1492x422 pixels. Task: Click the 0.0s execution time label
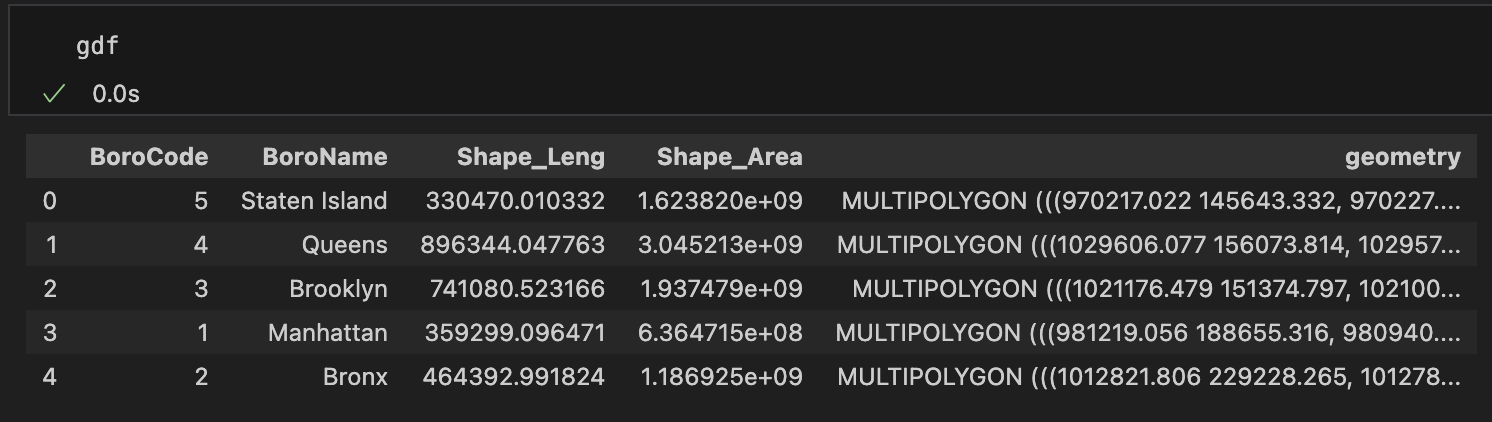(116, 94)
